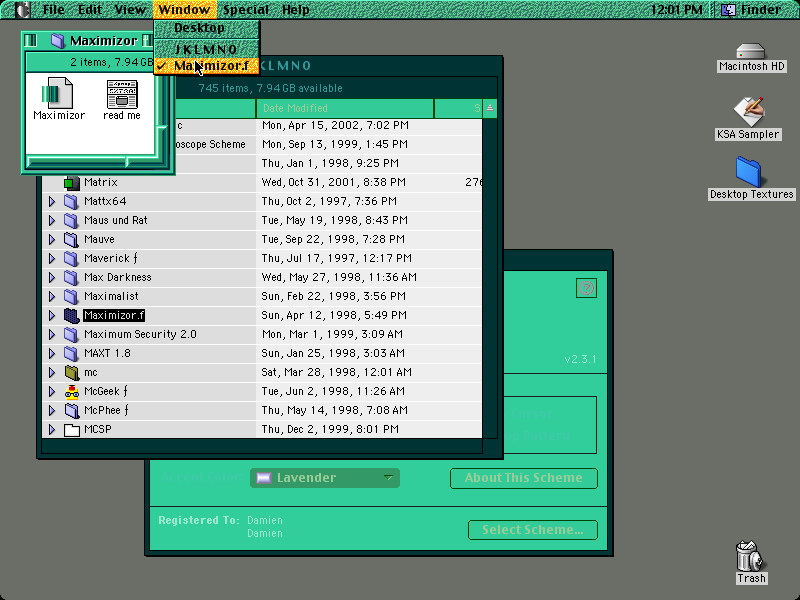Expand the McPhee ƒ disclosure triangle
This screenshot has height=600, width=800.
[x=52, y=410]
